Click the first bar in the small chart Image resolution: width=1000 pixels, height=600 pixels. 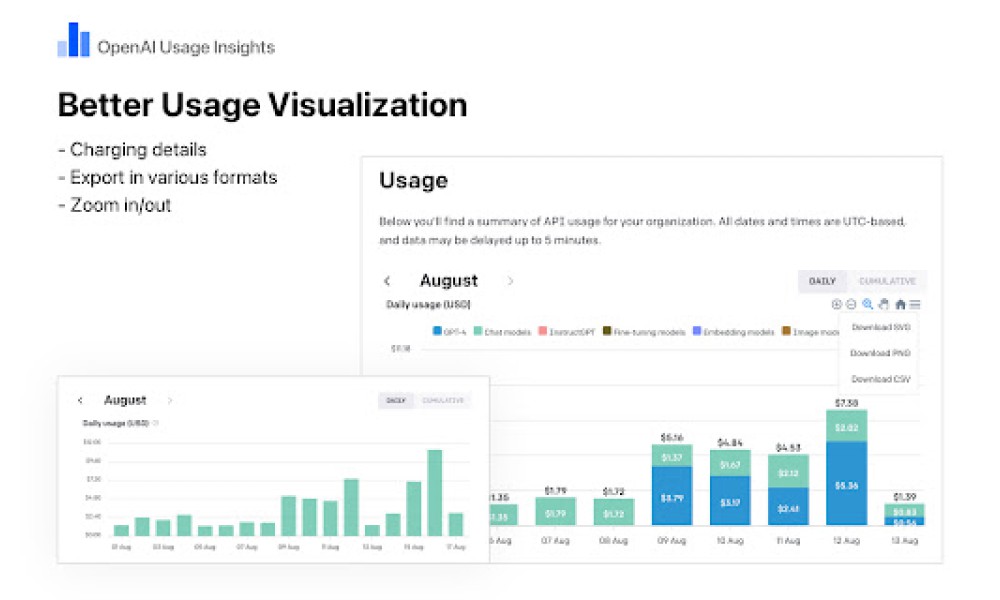click(121, 530)
